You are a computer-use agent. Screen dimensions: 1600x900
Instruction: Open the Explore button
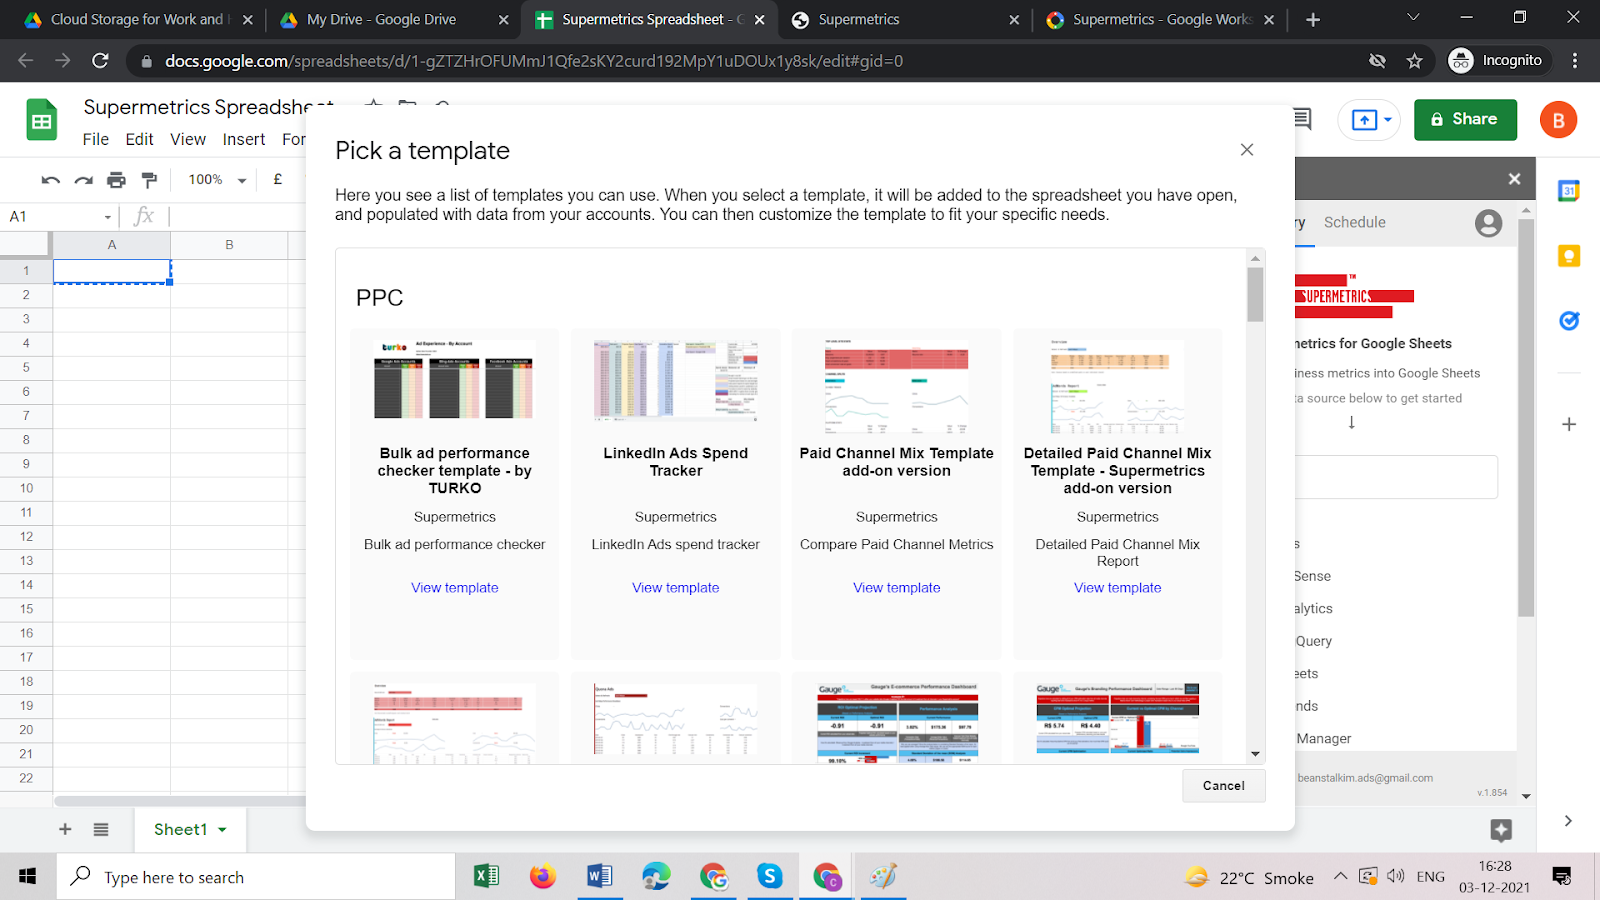[1501, 829]
